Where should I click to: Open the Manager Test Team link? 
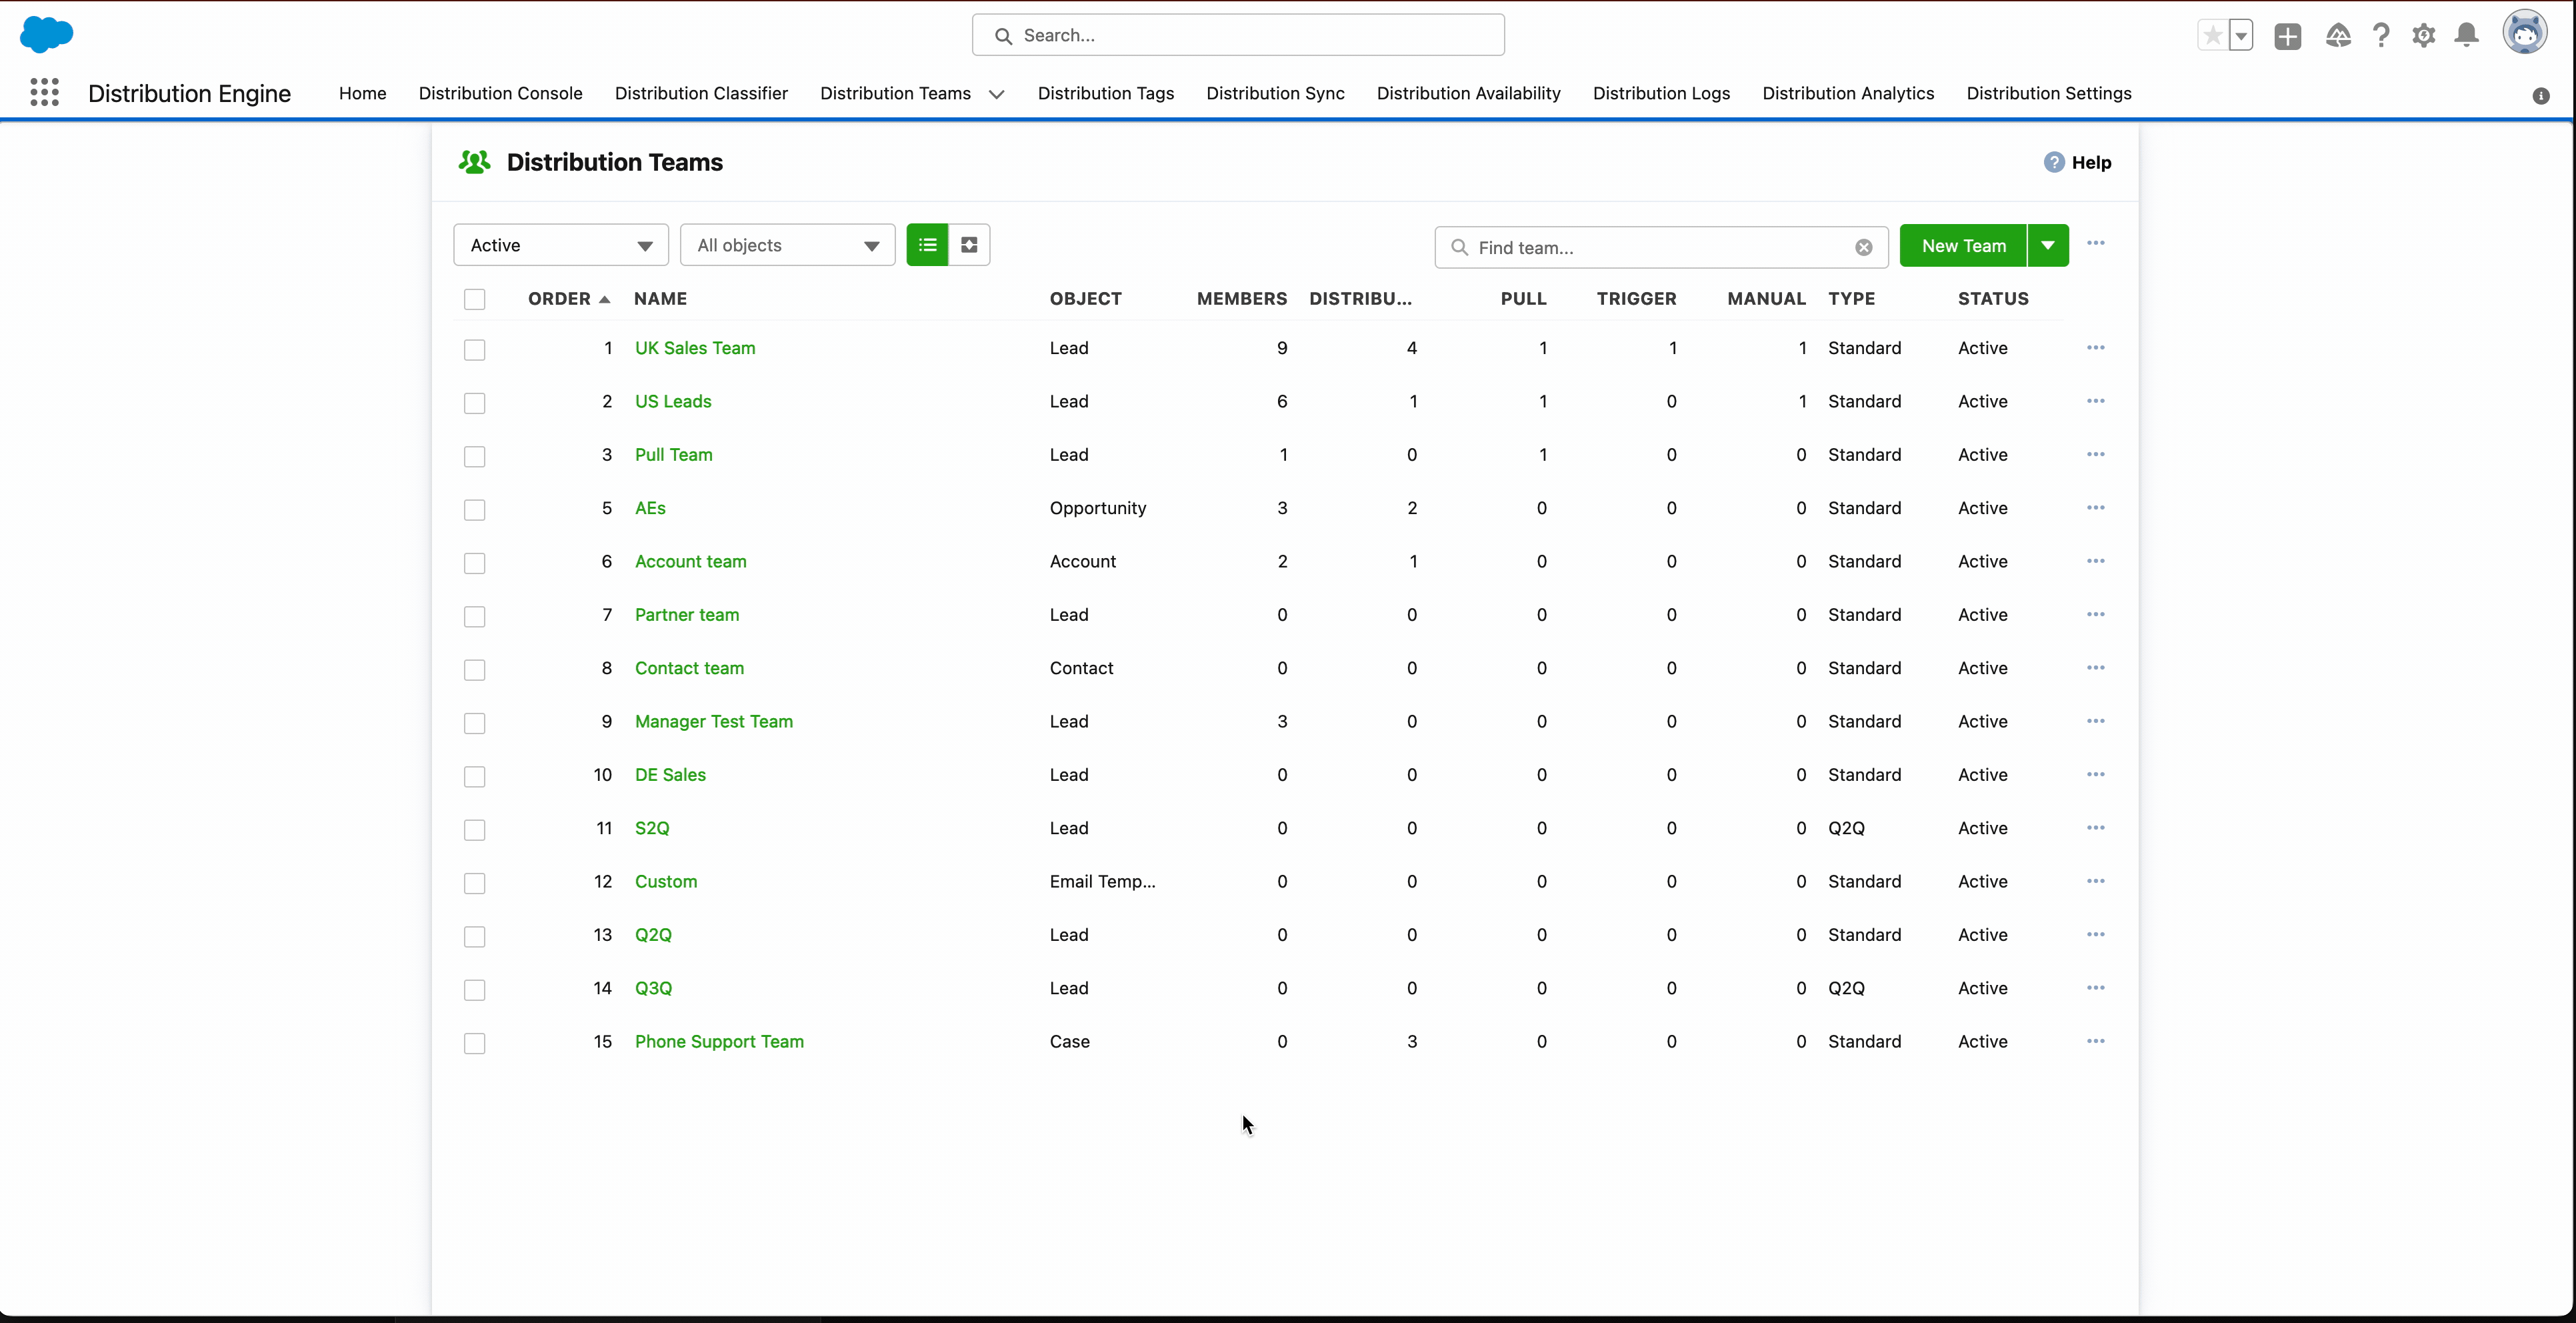click(x=714, y=721)
